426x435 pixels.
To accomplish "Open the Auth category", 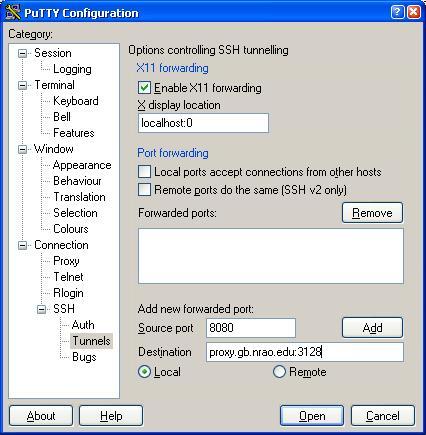I will click(83, 325).
